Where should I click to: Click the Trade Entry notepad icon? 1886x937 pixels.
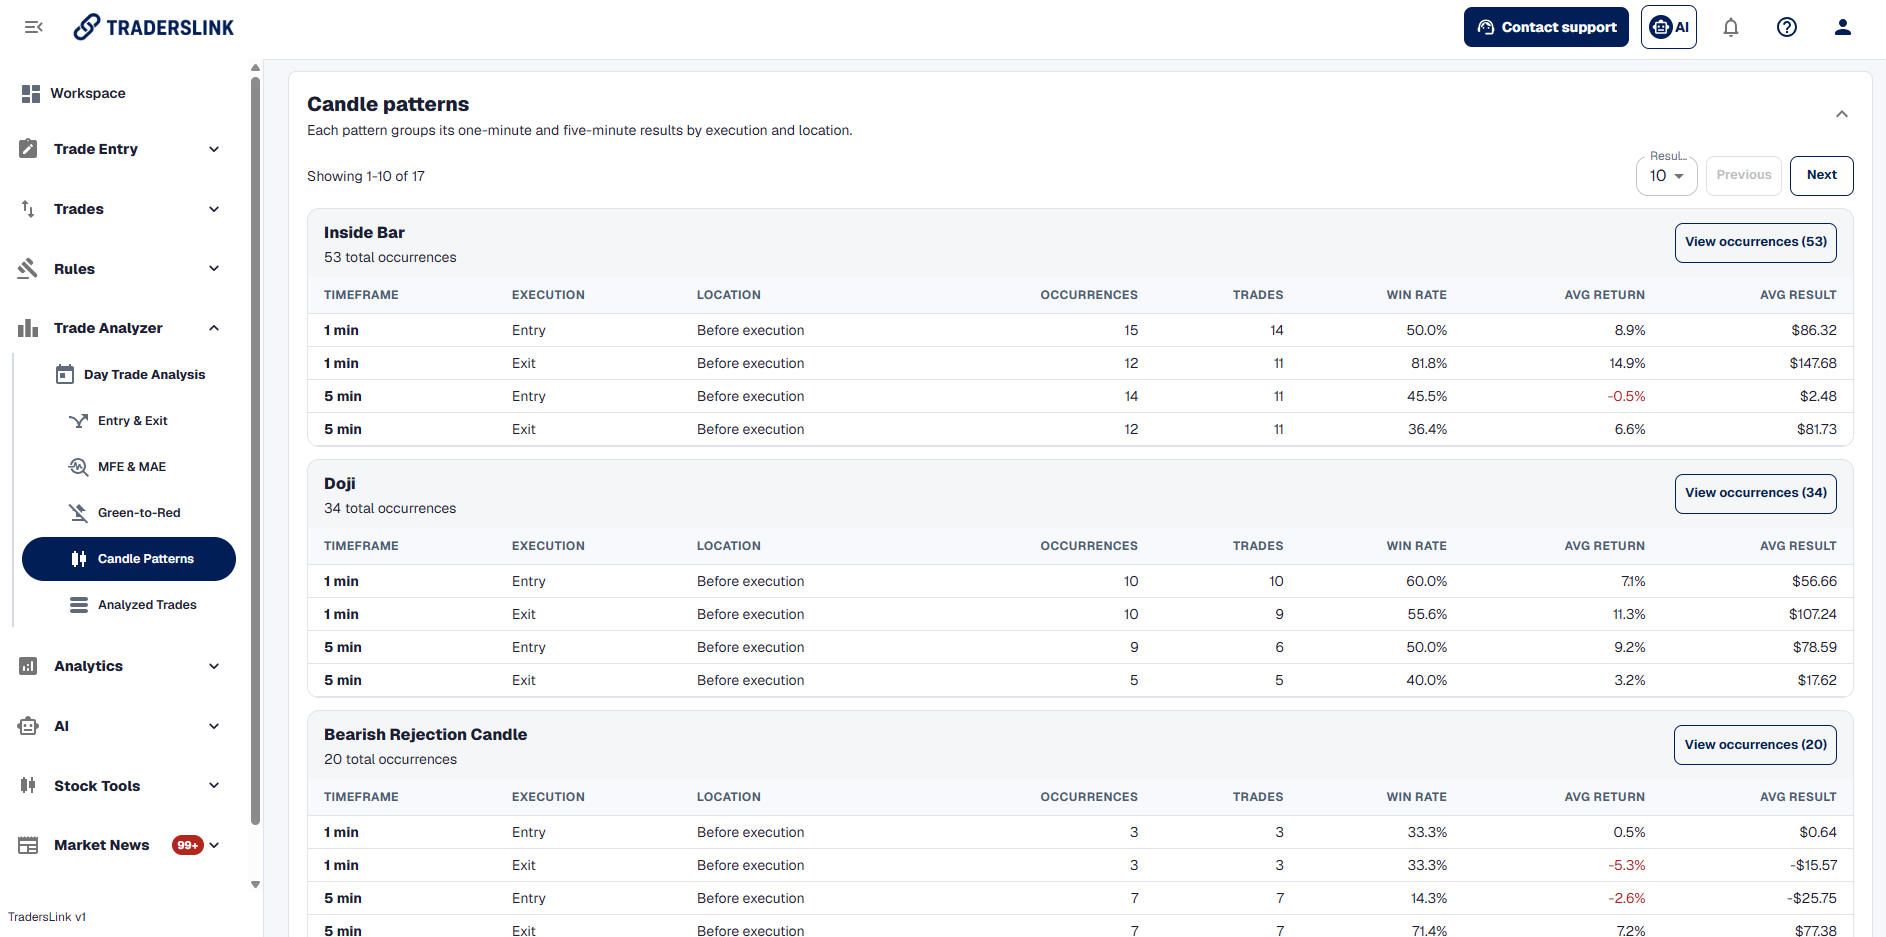pyautogui.click(x=28, y=149)
